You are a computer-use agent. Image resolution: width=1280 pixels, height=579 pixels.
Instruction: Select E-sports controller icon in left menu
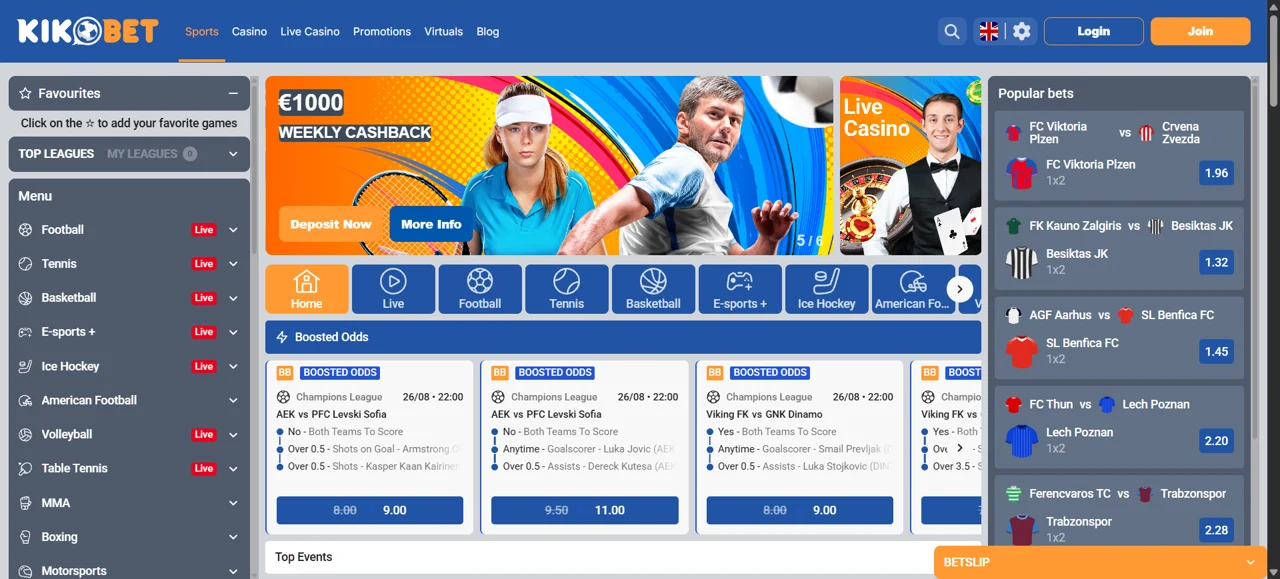coord(26,332)
